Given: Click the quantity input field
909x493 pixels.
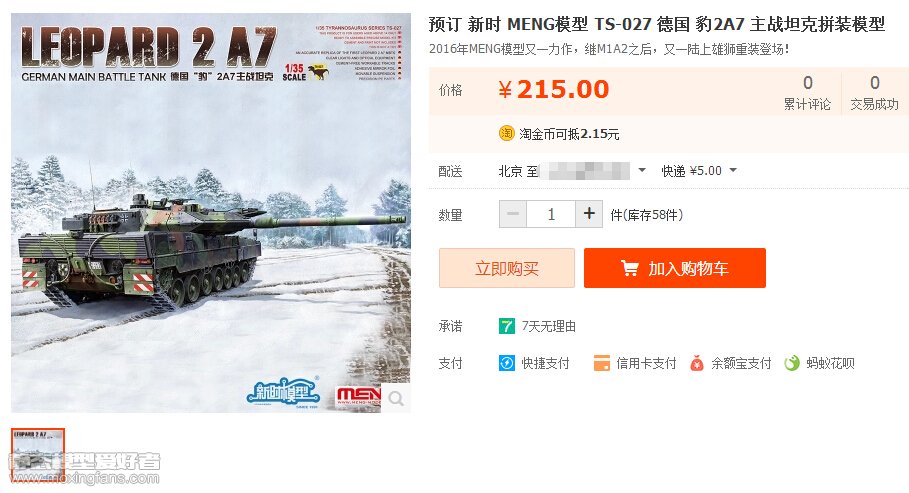Looking at the screenshot, I should click(551, 214).
